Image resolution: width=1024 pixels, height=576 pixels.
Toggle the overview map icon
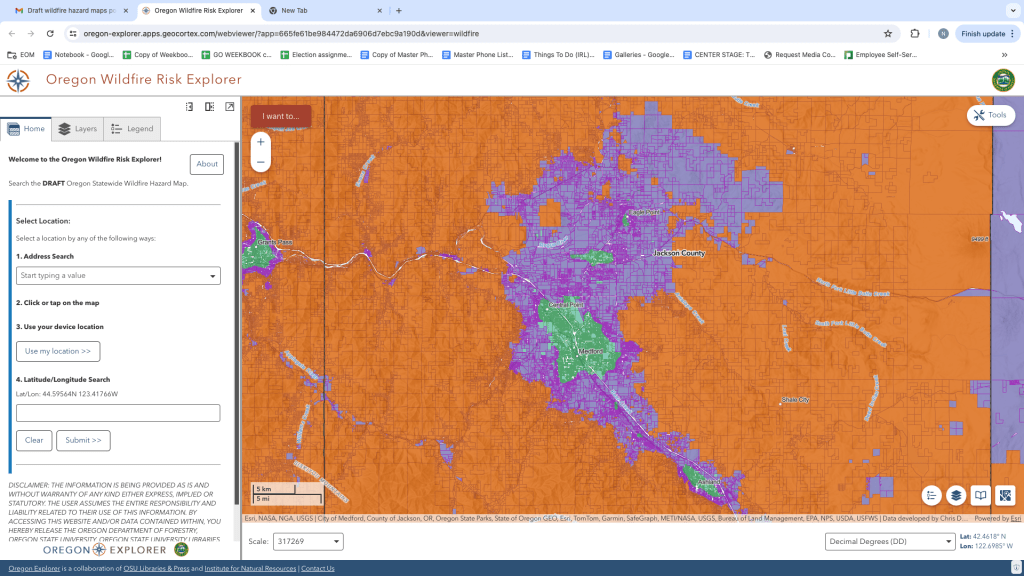1005,496
